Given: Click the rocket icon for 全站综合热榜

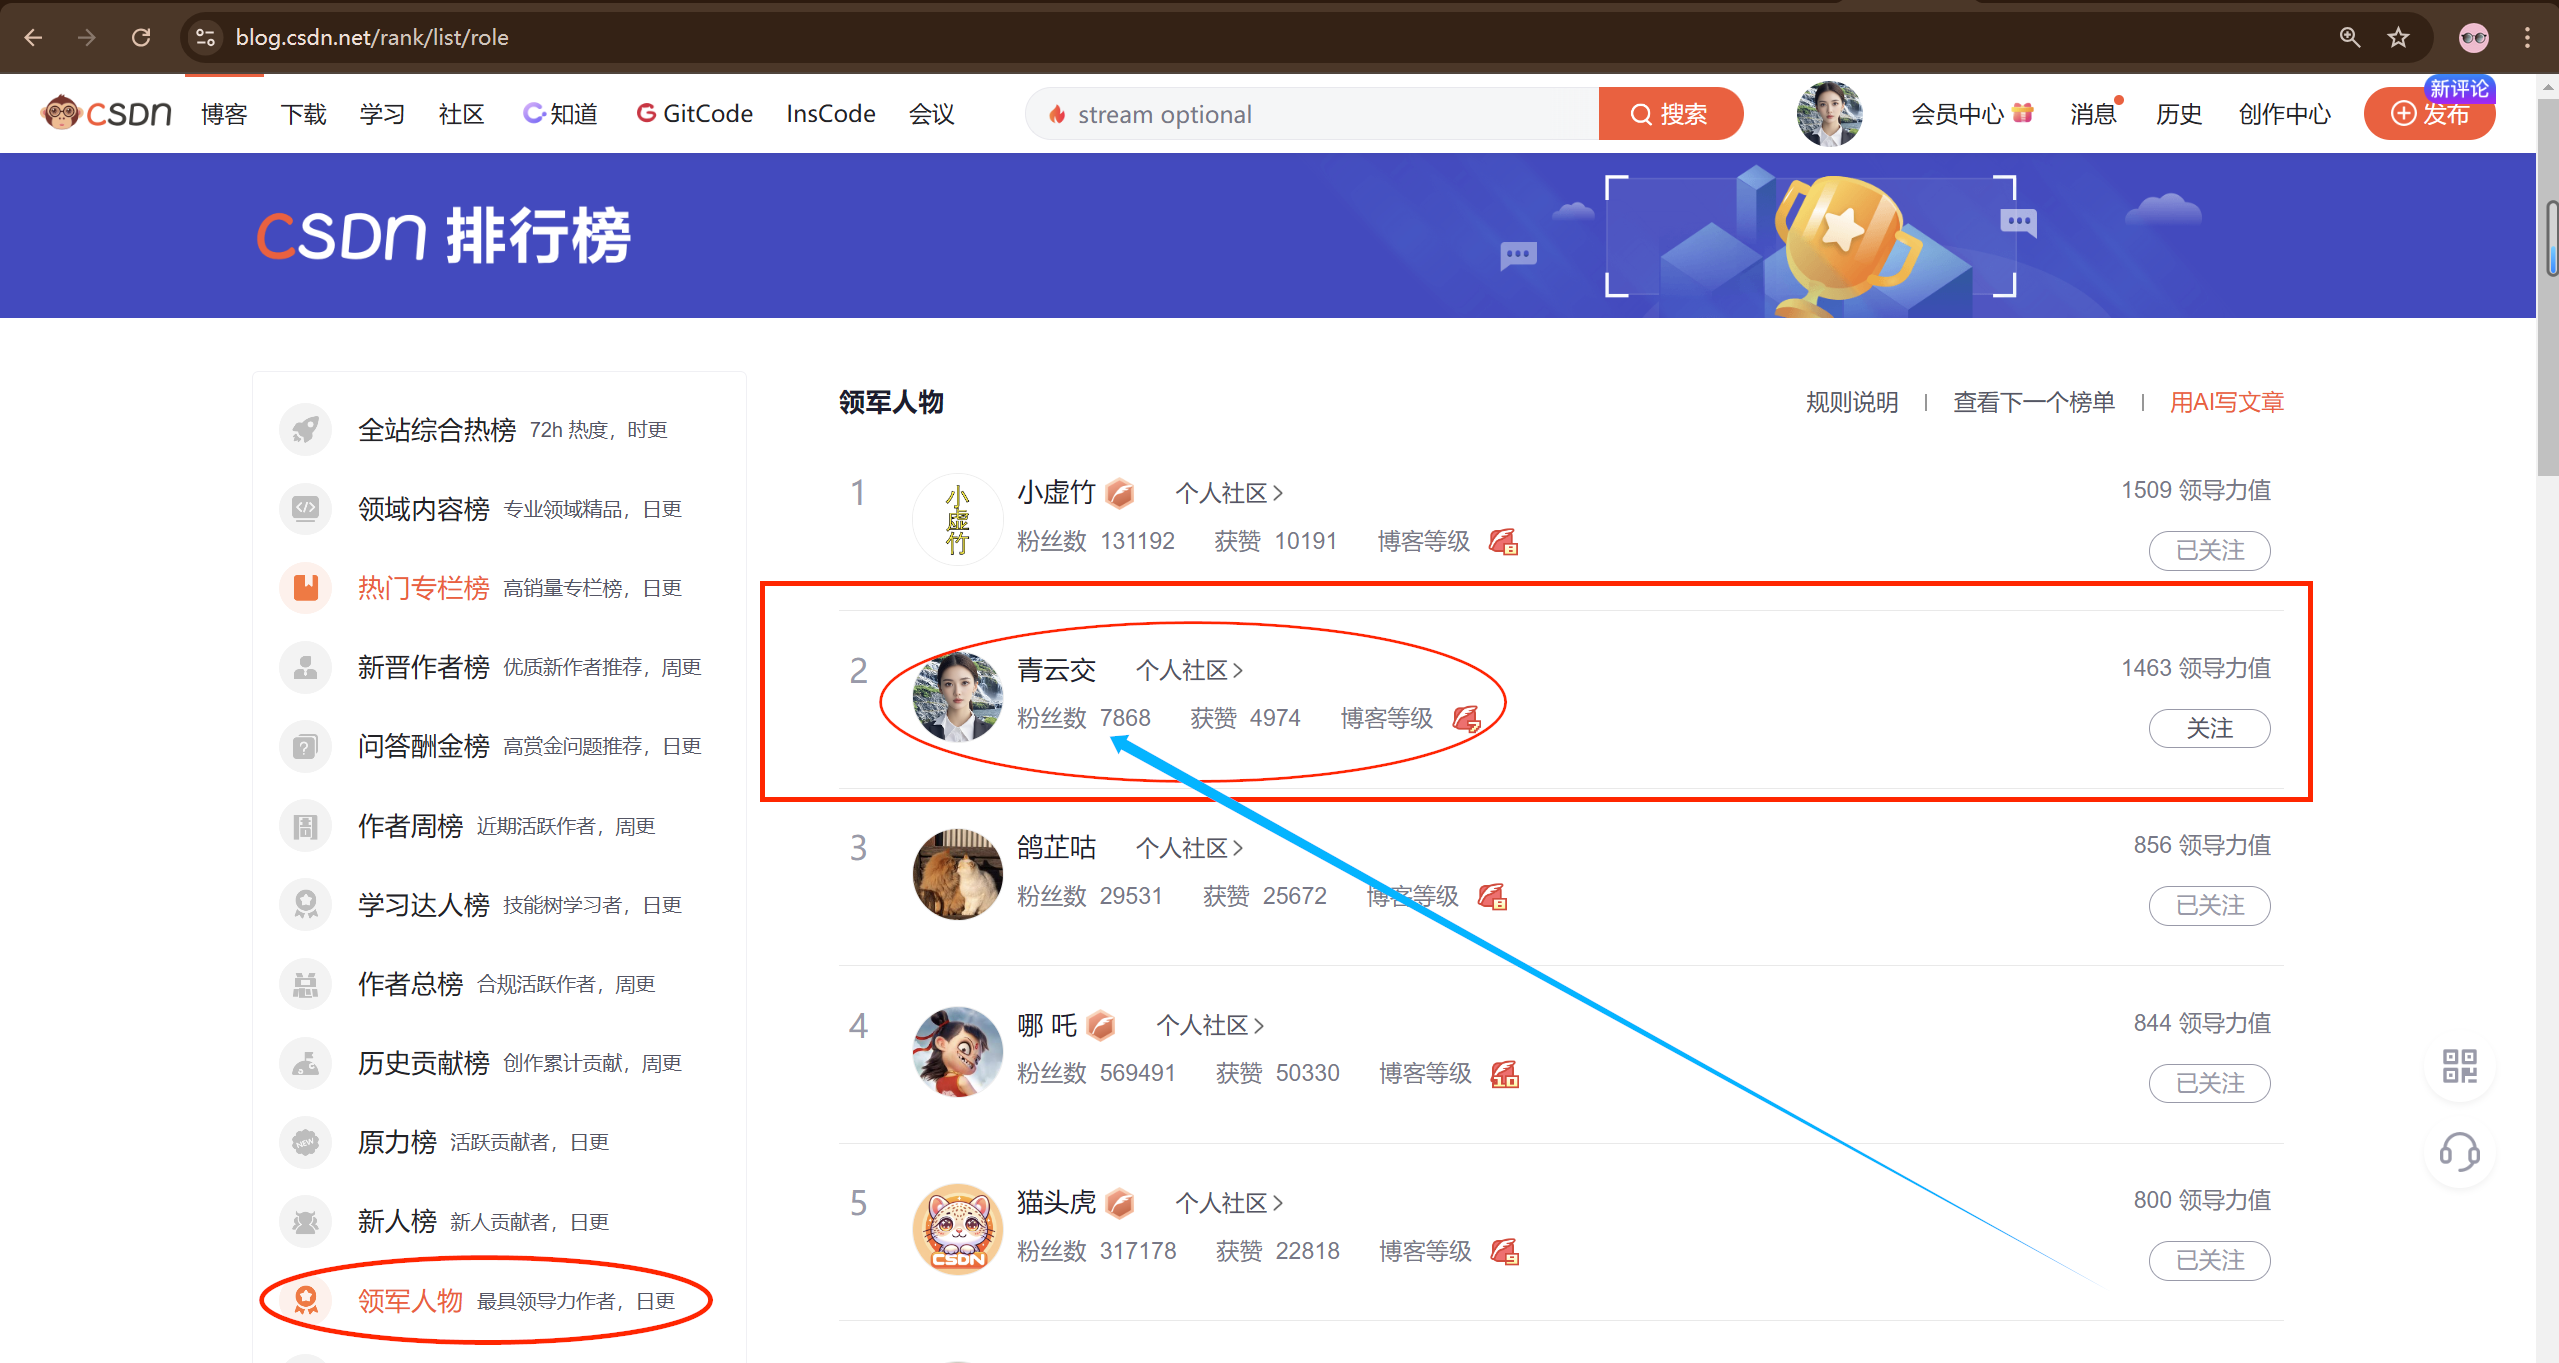Looking at the screenshot, I should (305, 430).
